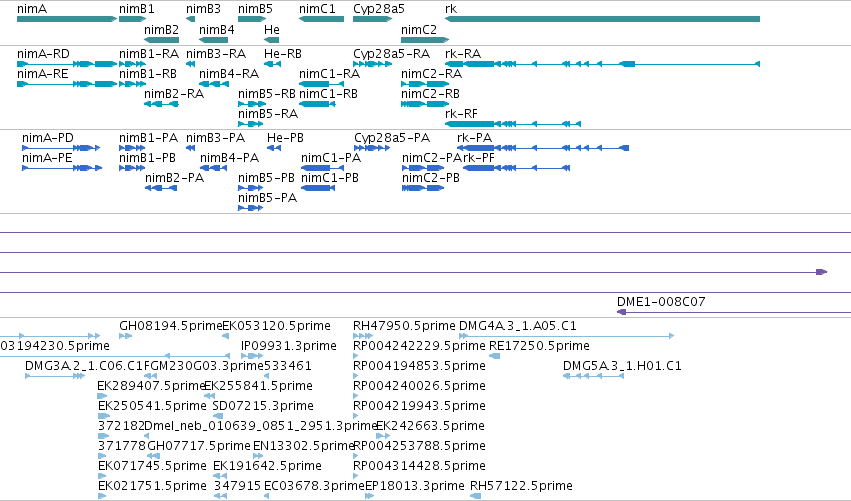
Task: Select the GH08194.5prime EST label
Action: pos(171,326)
